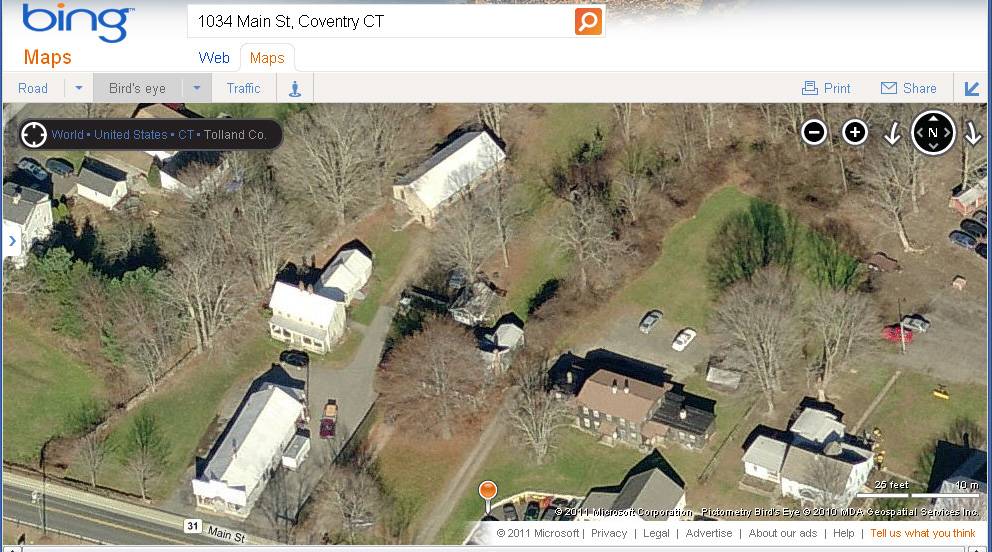The image size is (992, 552).
Task: Rotate the view with the left arrow beside the compass
Action: pos(892,133)
